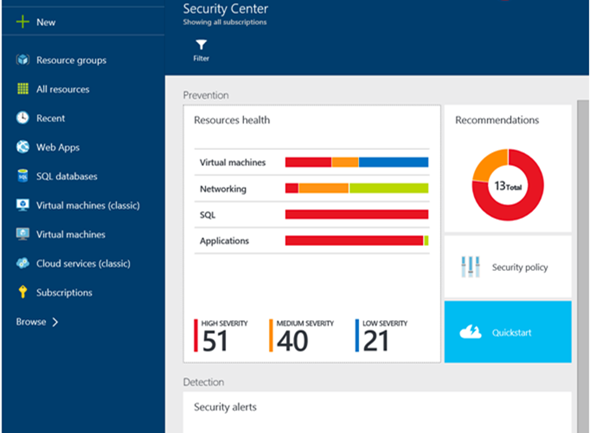The height and width of the screenshot is (433, 590).
Task: Click the Virtual machines (classic) monitor icon
Action: click(x=23, y=205)
